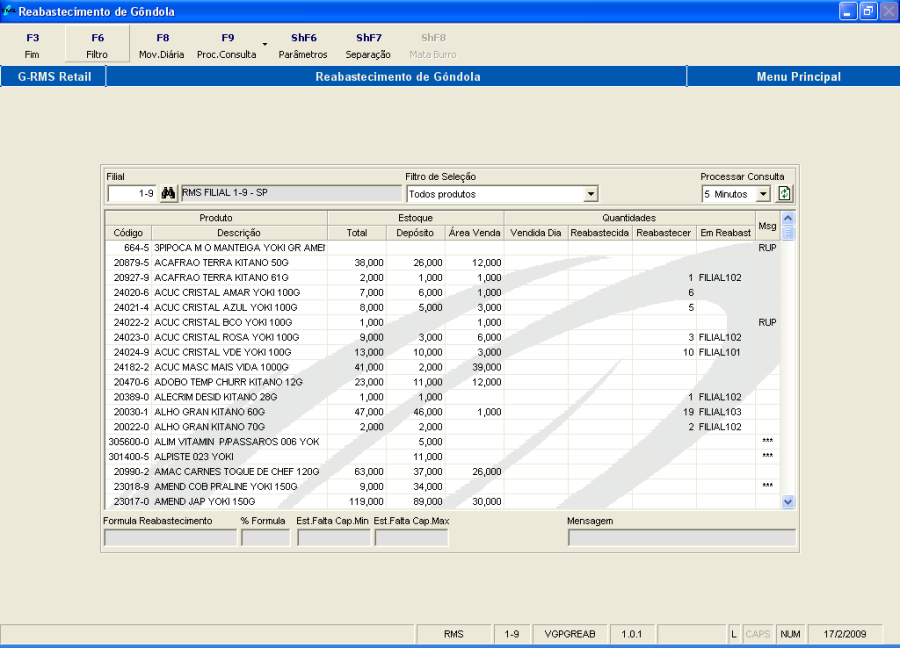Screen dimensions: 900x648
Task: Open ShF6 Parâmetros from the toolbar
Action: (303, 45)
